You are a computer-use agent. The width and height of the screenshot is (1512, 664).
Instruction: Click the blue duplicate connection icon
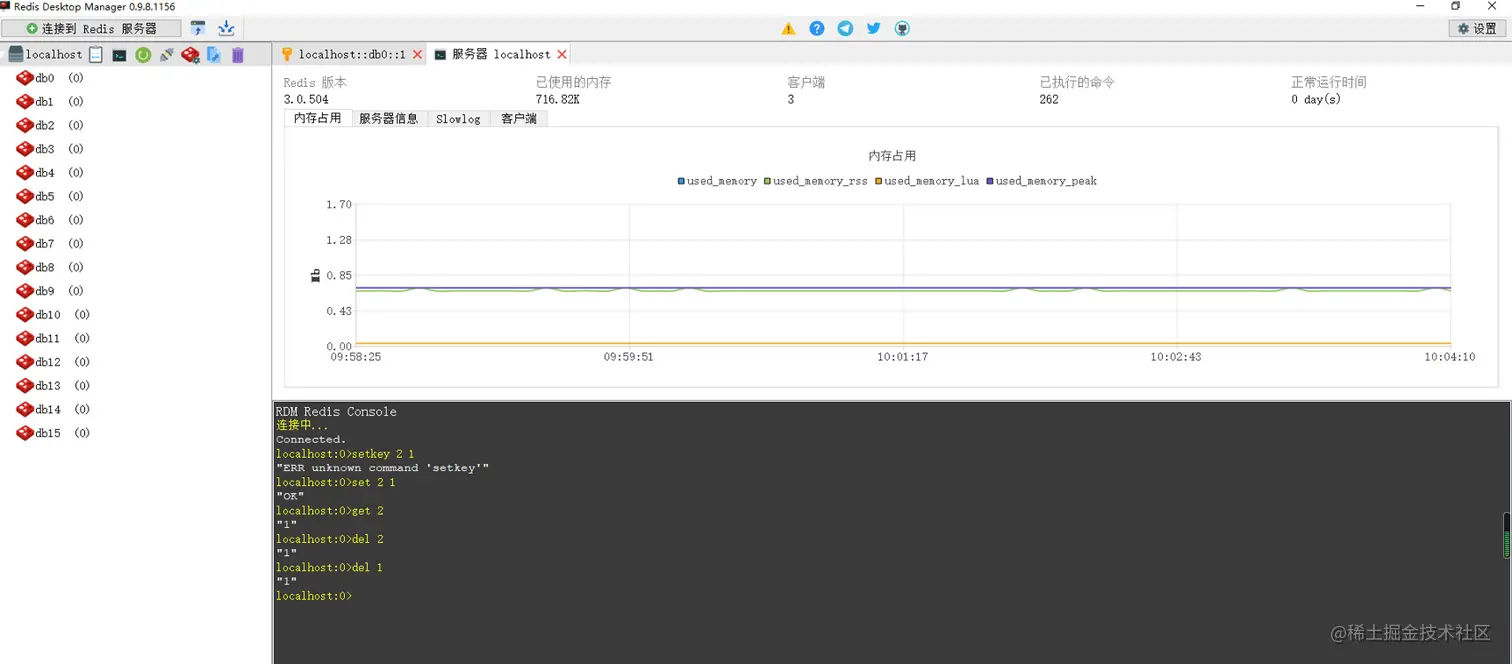[214, 55]
